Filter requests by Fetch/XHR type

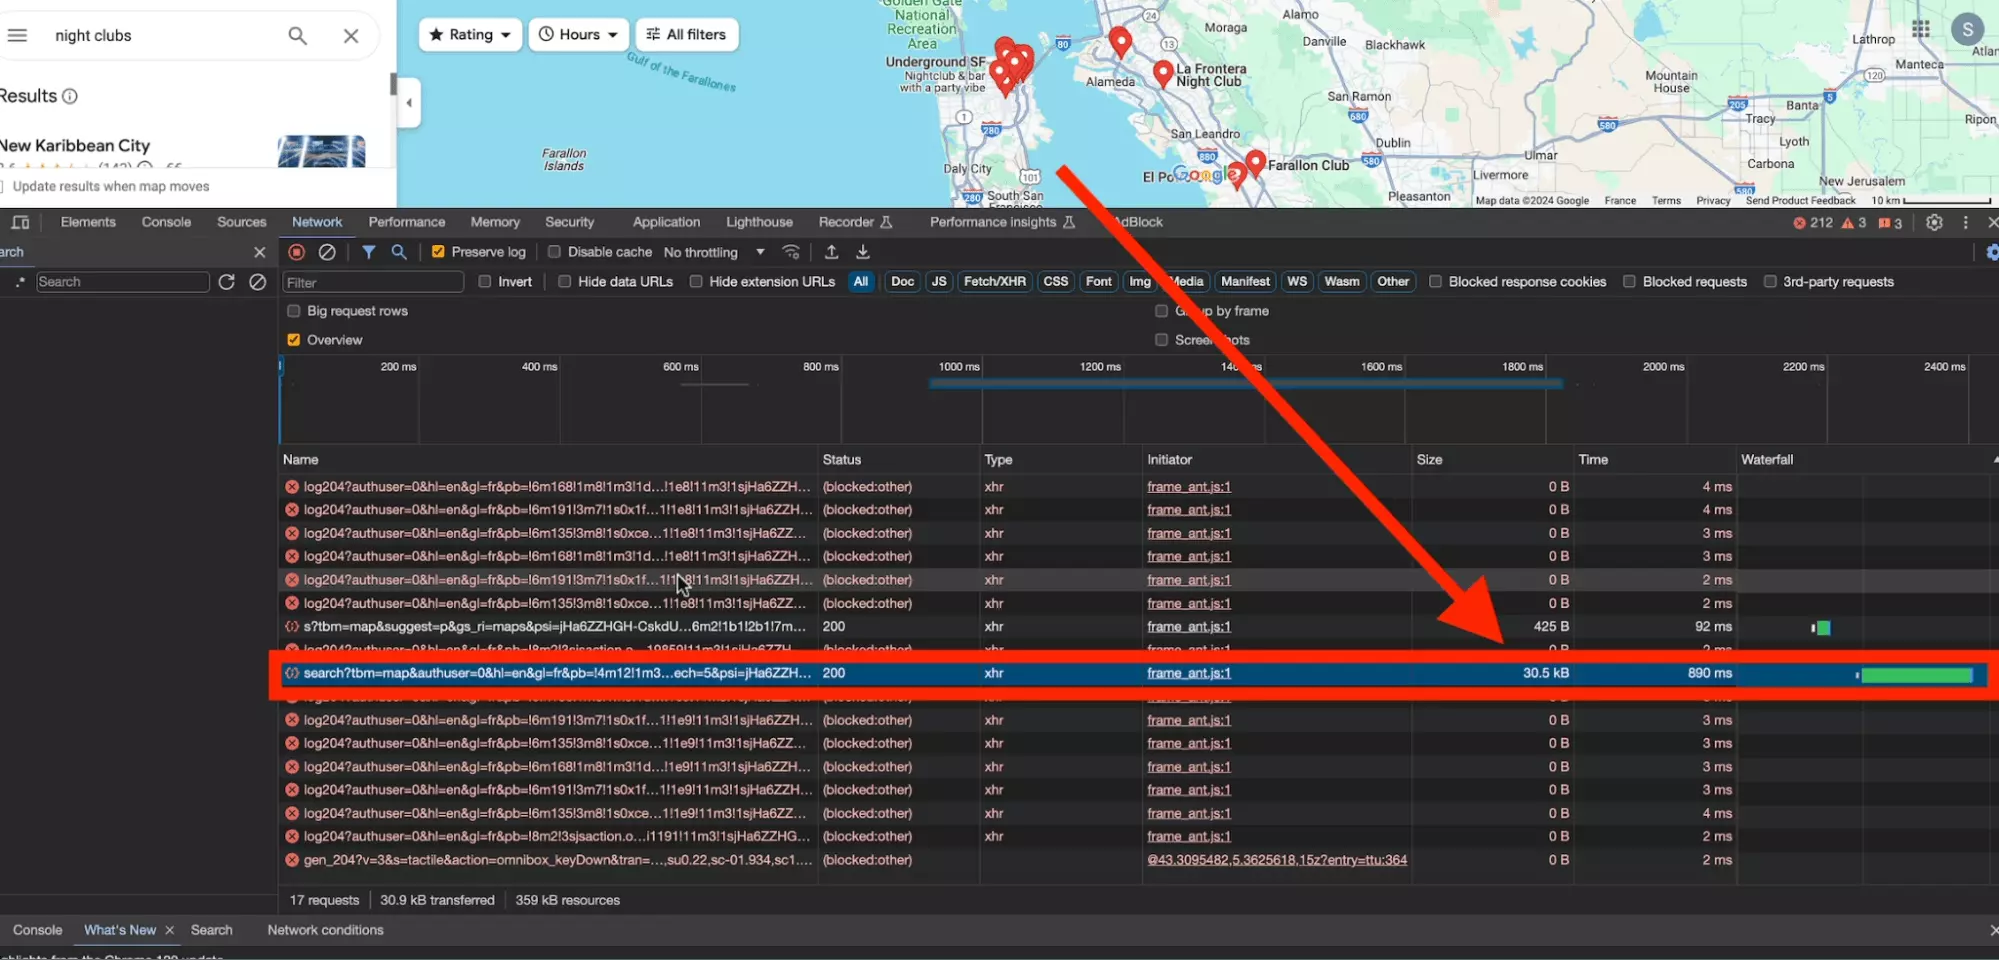(994, 282)
